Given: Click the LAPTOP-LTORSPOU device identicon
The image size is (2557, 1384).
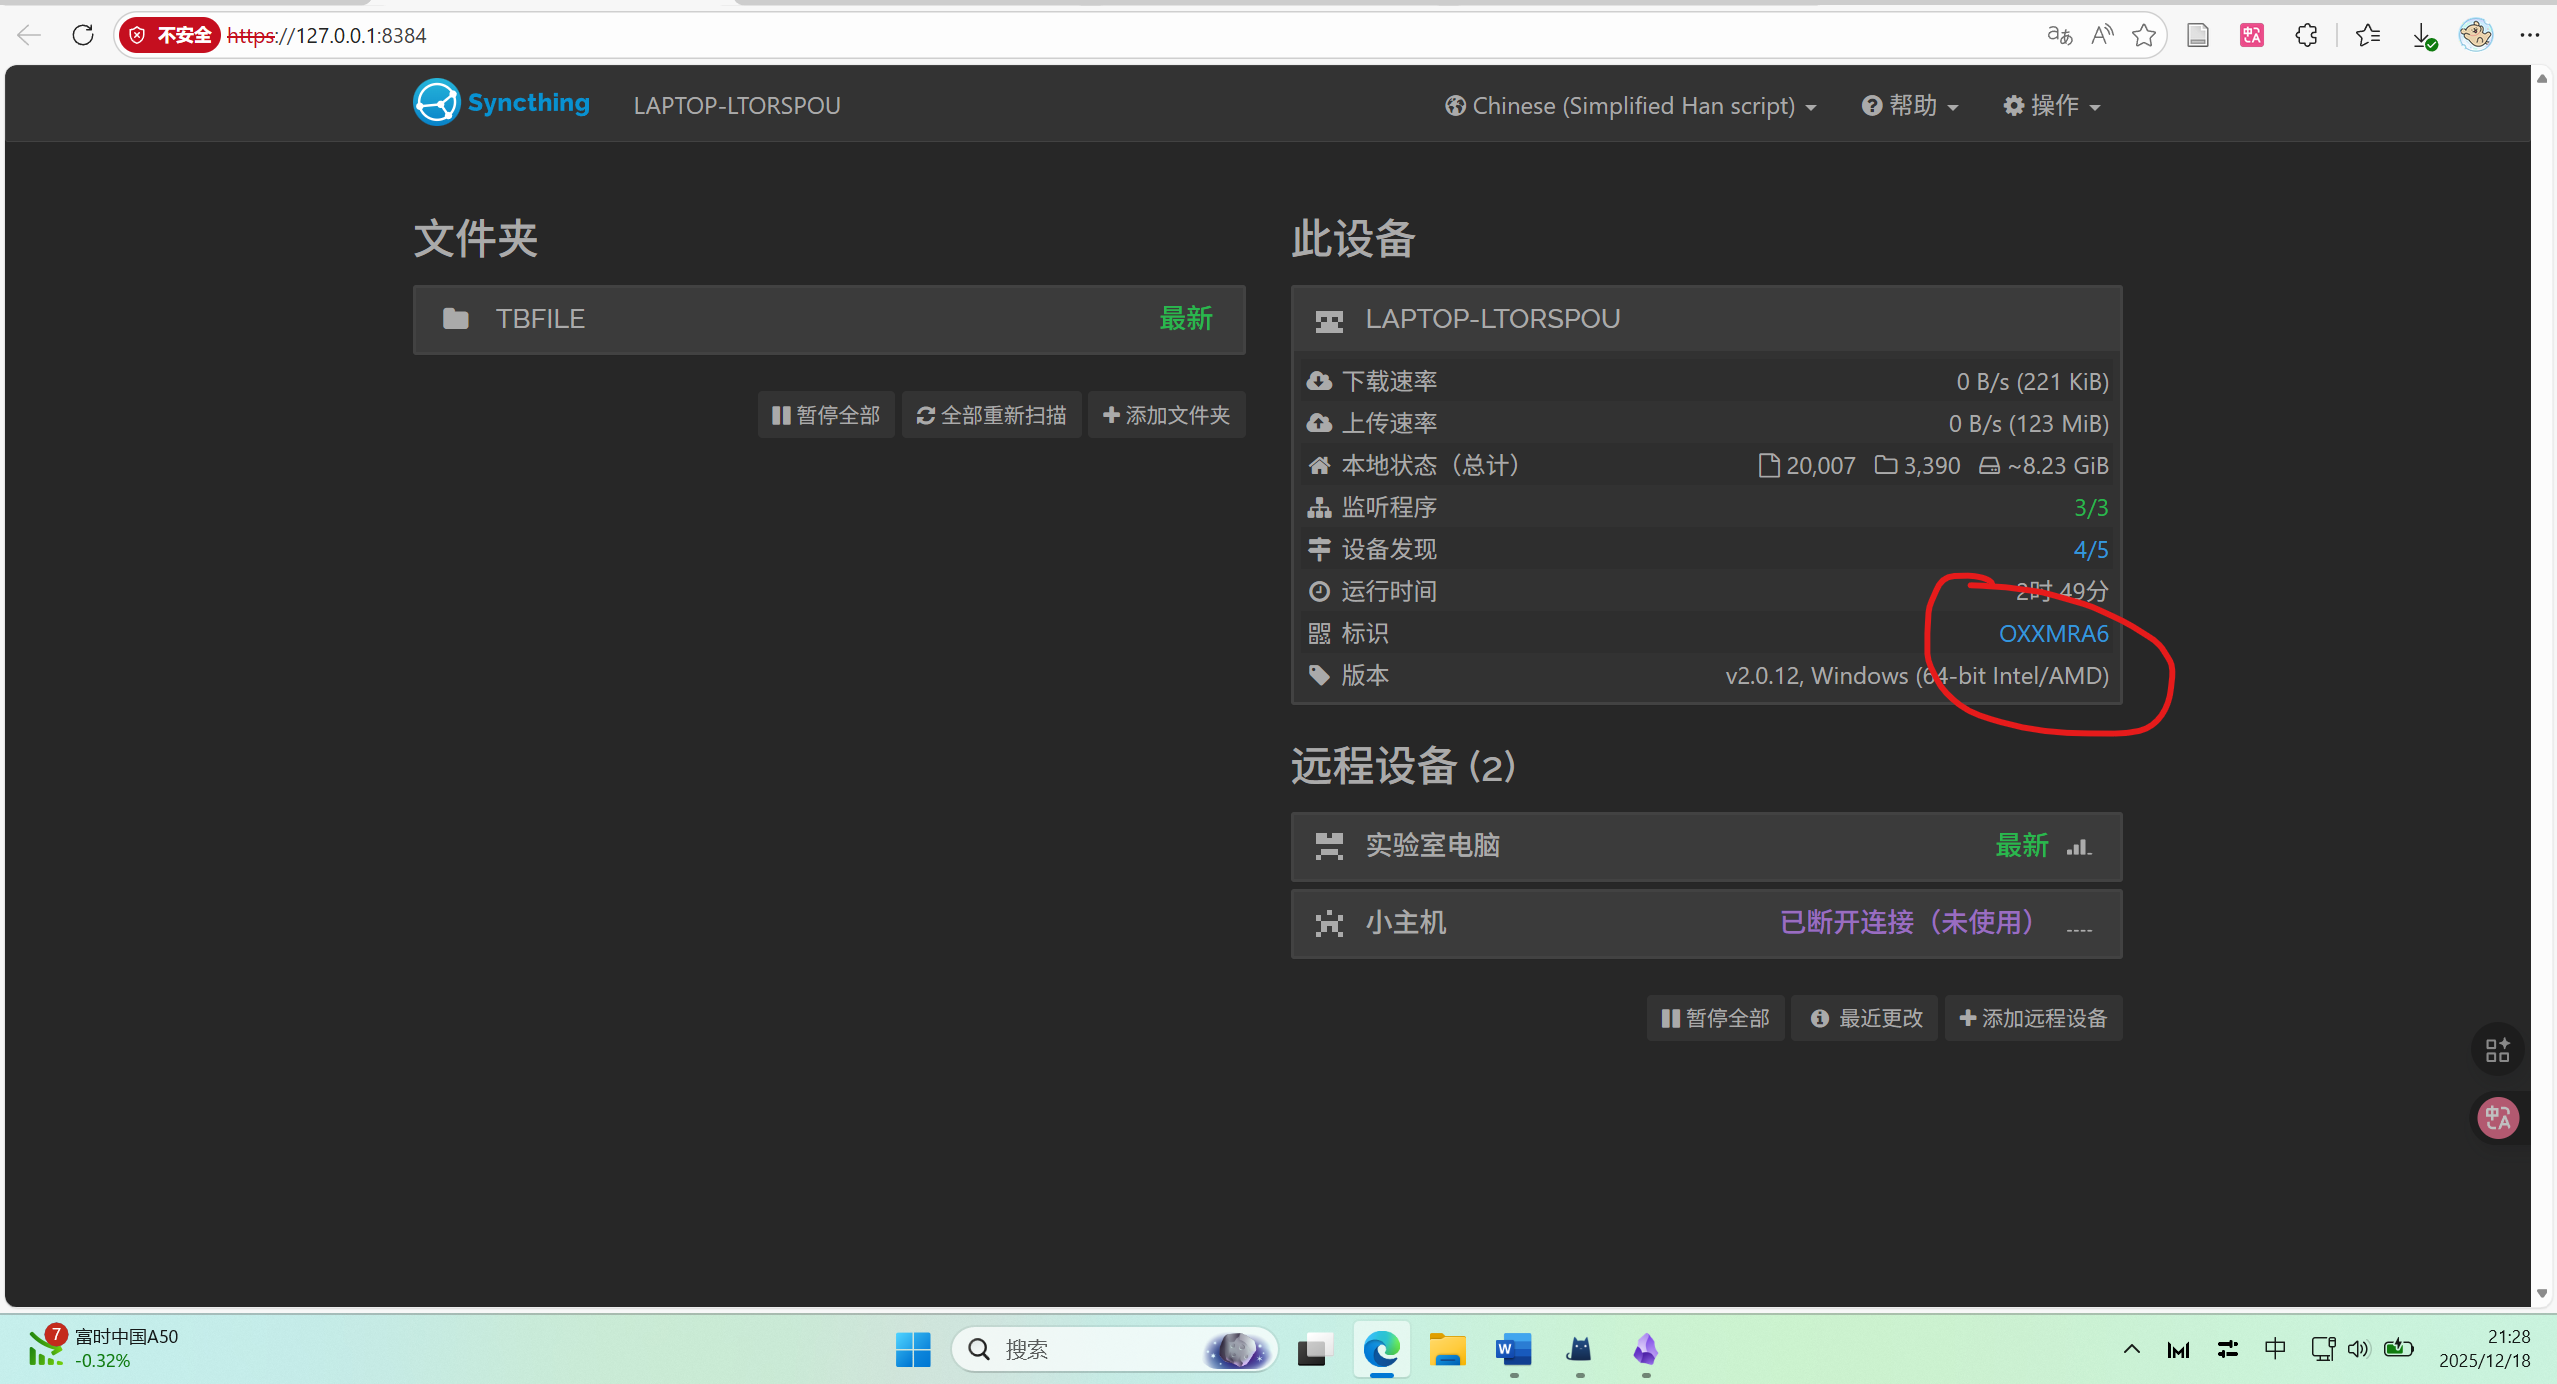Looking at the screenshot, I should tap(1329, 320).
